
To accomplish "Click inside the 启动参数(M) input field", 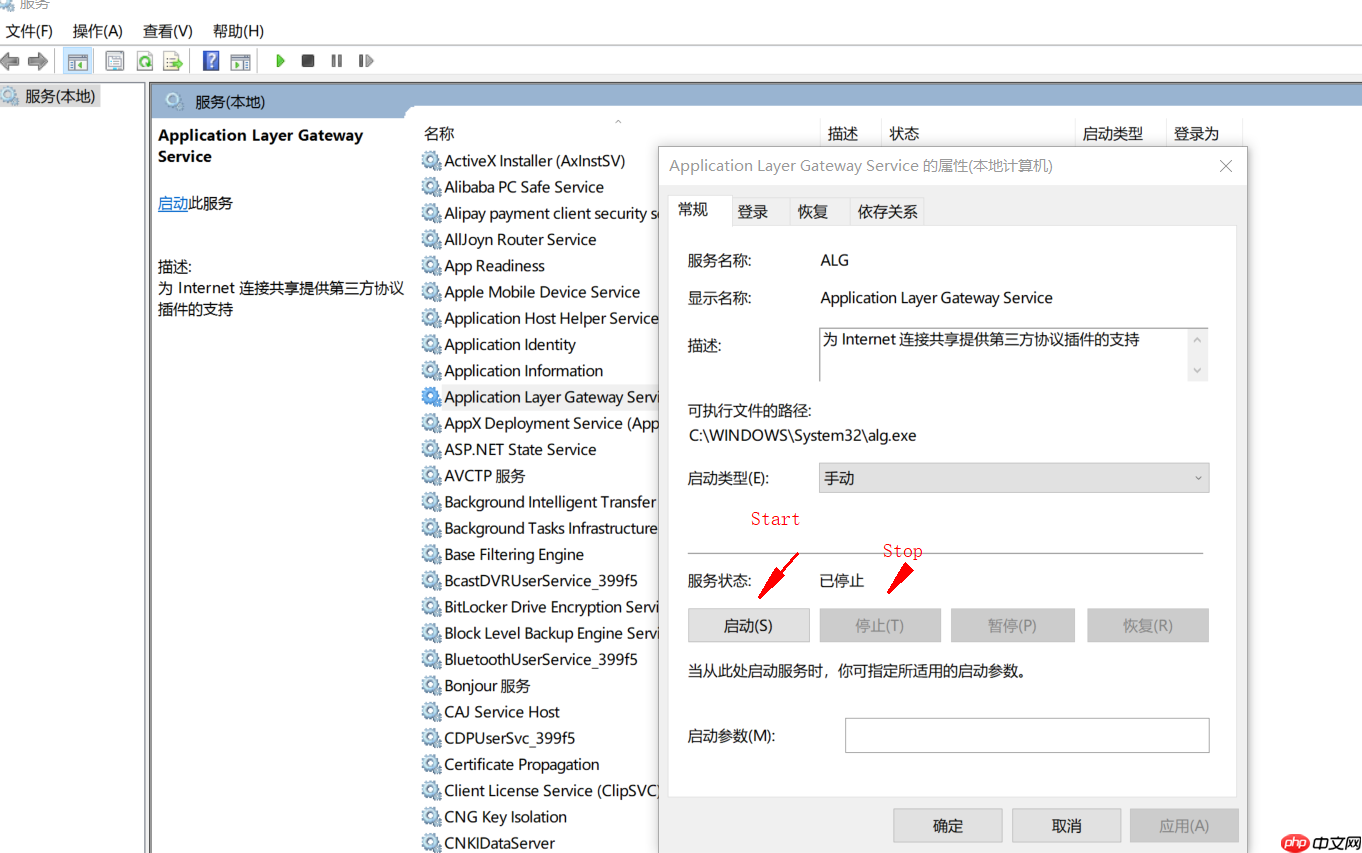I will click(1026, 735).
